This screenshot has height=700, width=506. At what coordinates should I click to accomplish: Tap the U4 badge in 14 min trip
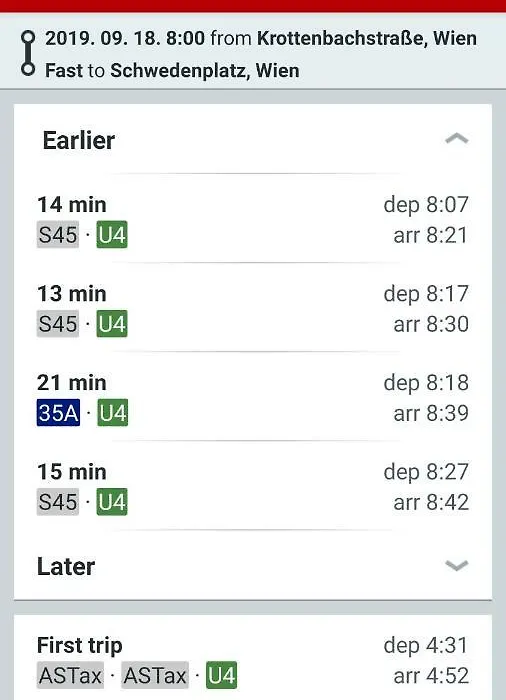[x=112, y=235]
